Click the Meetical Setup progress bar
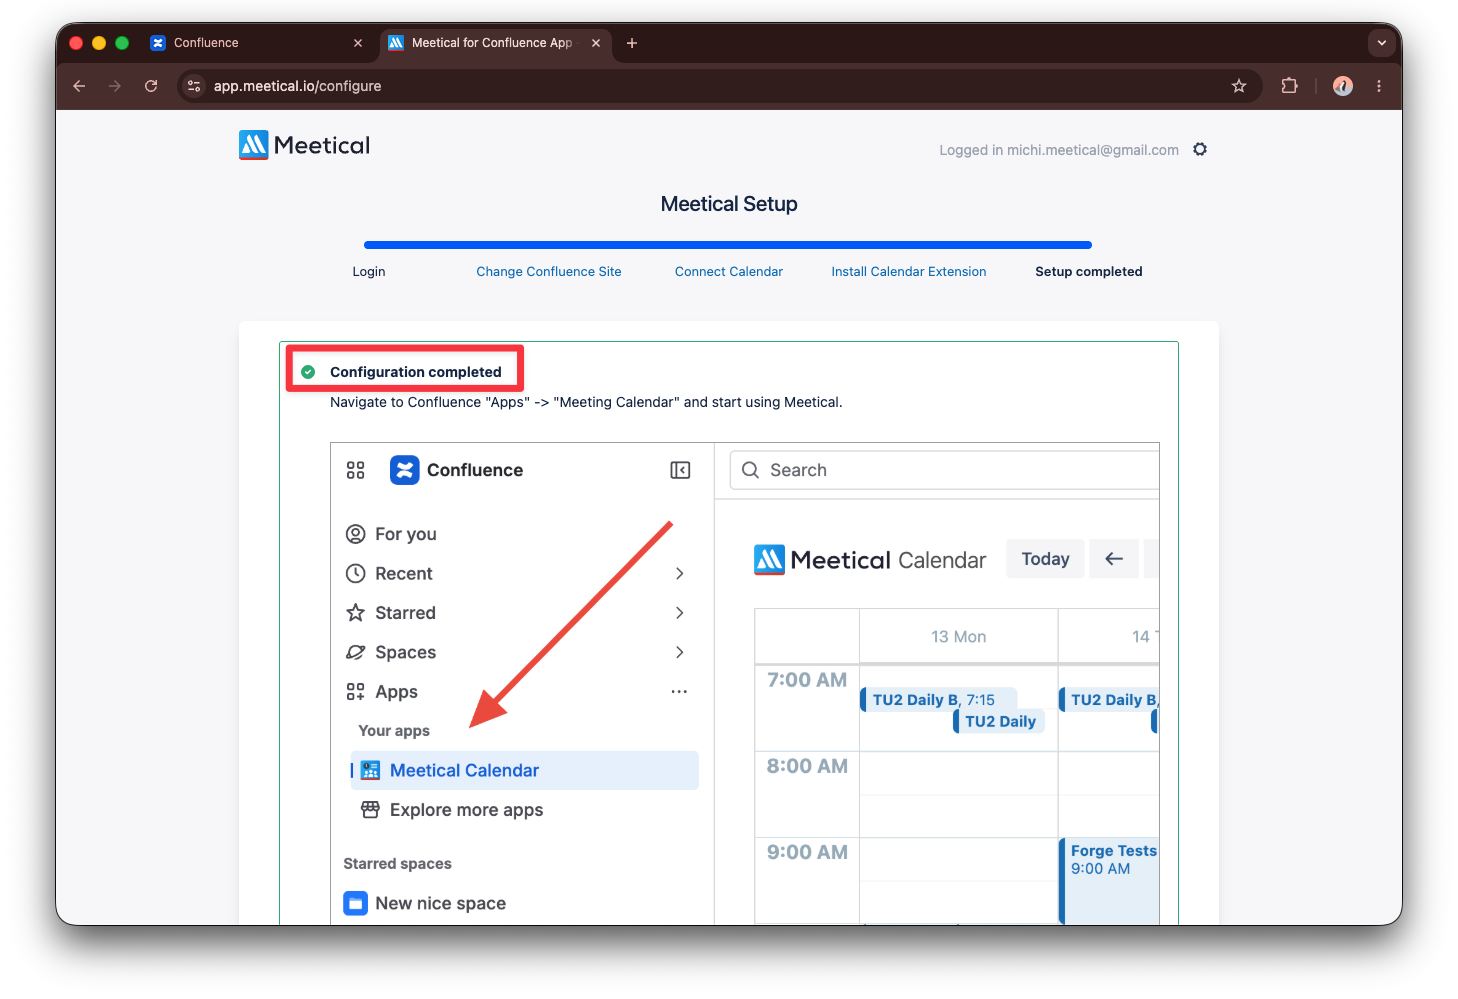Image resolution: width=1458 pixels, height=999 pixels. (x=728, y=245)
